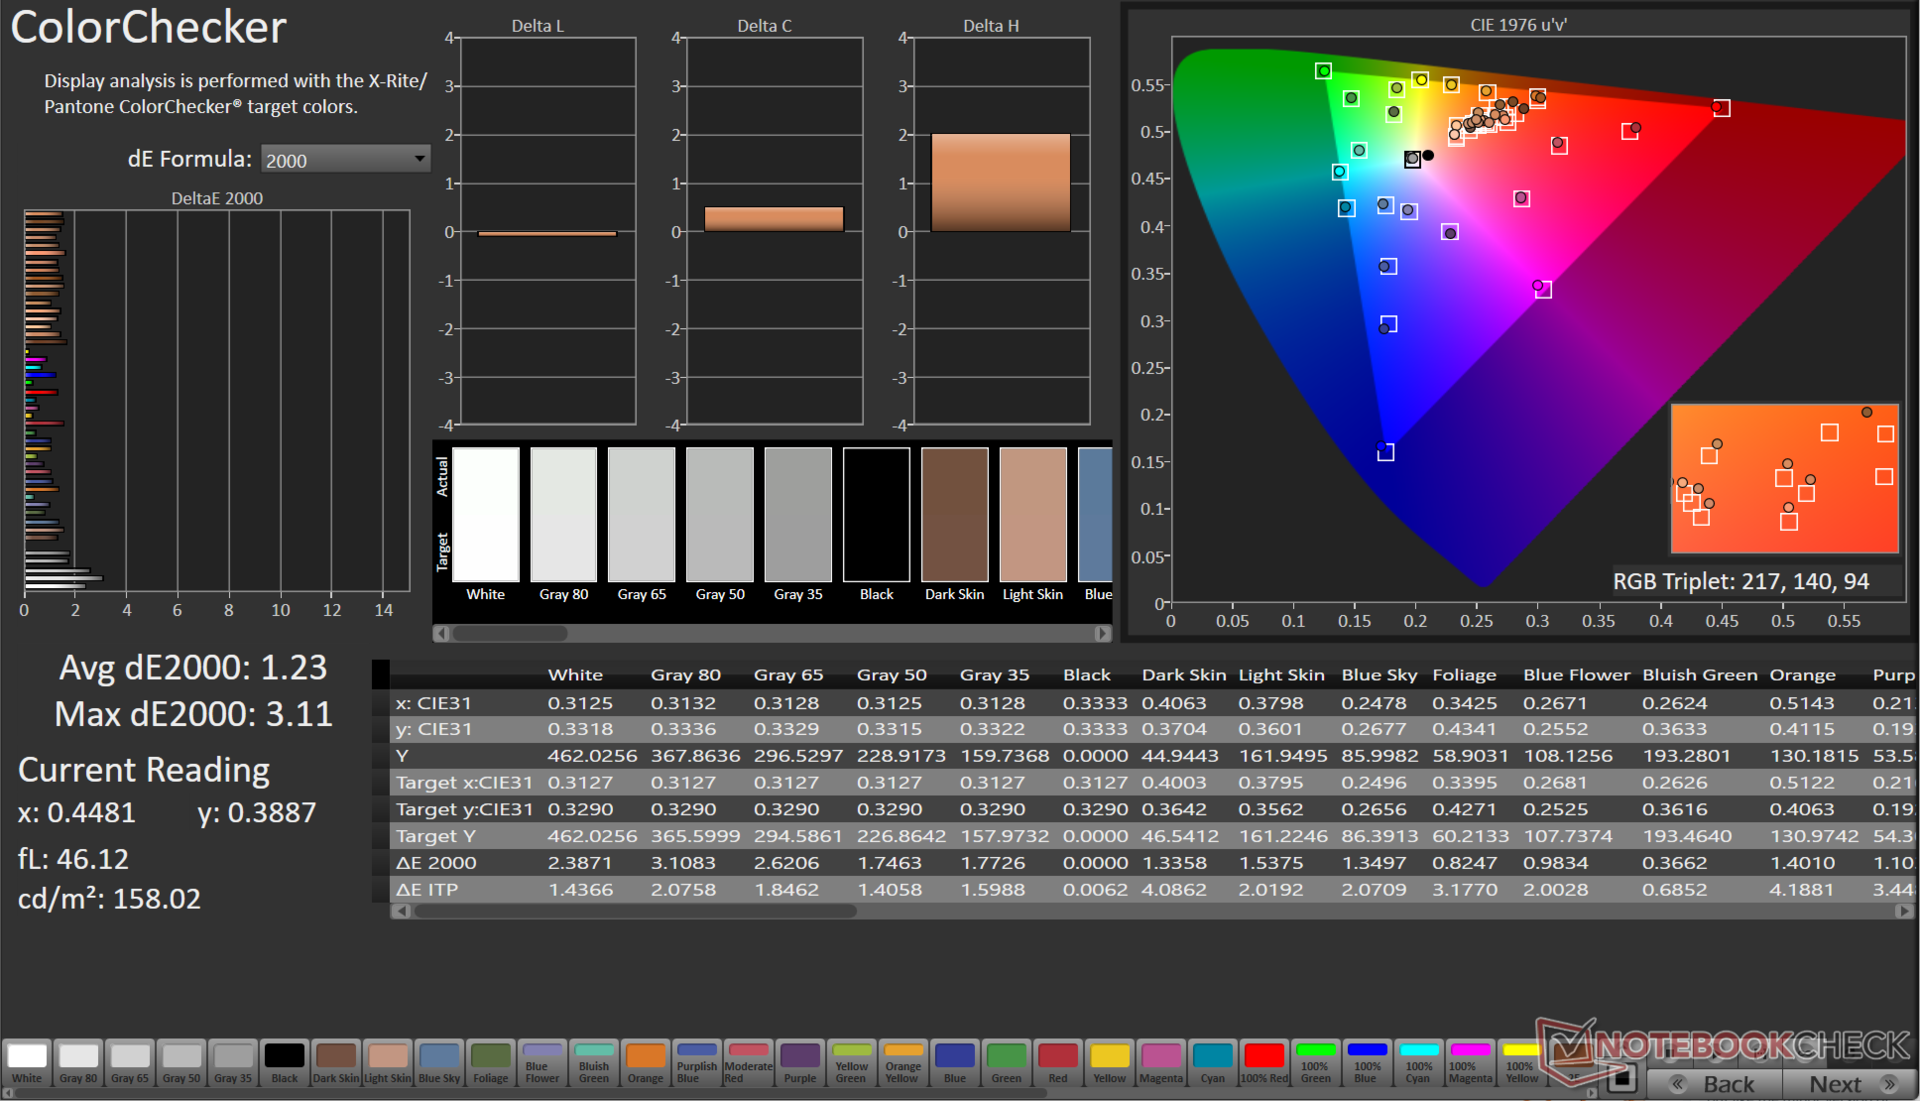Image resolution: width=1920 pixels, height=1101 pixels.
Task: Click the Bluish Green column header
Action: coord(1699,675)
